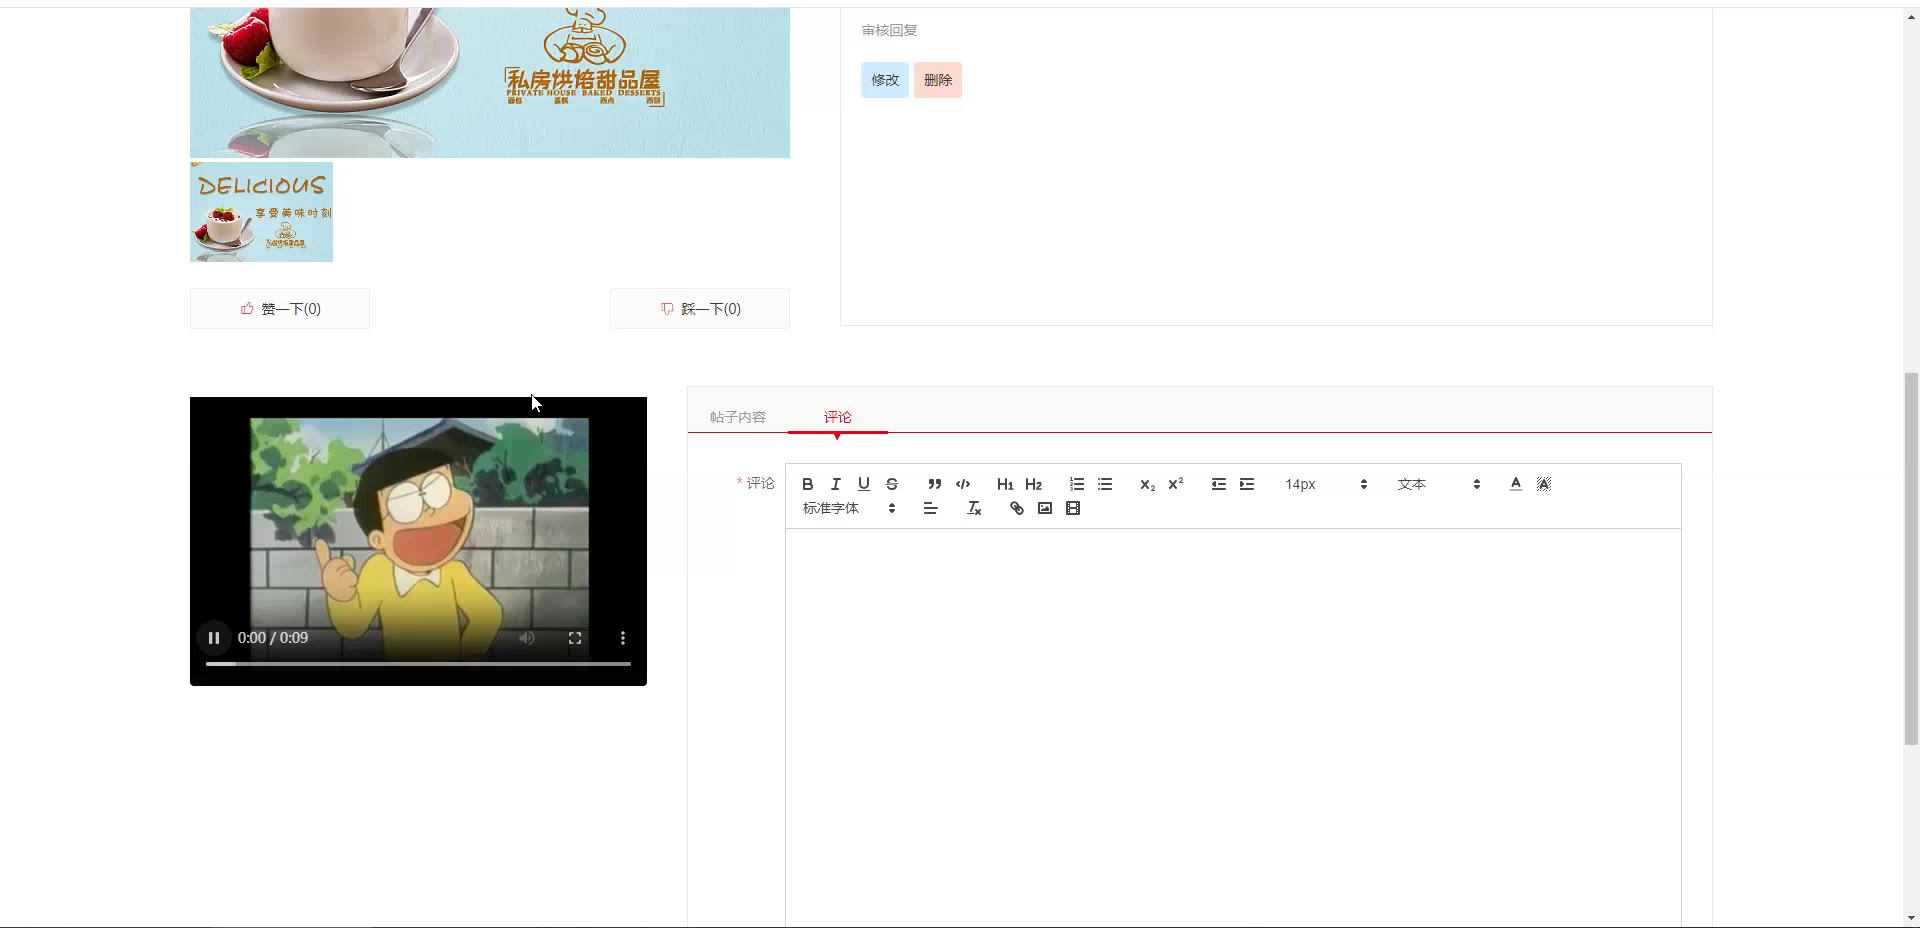1920x928 pixels.
Task: Open the text alignment options
Action: coord(930,508)
